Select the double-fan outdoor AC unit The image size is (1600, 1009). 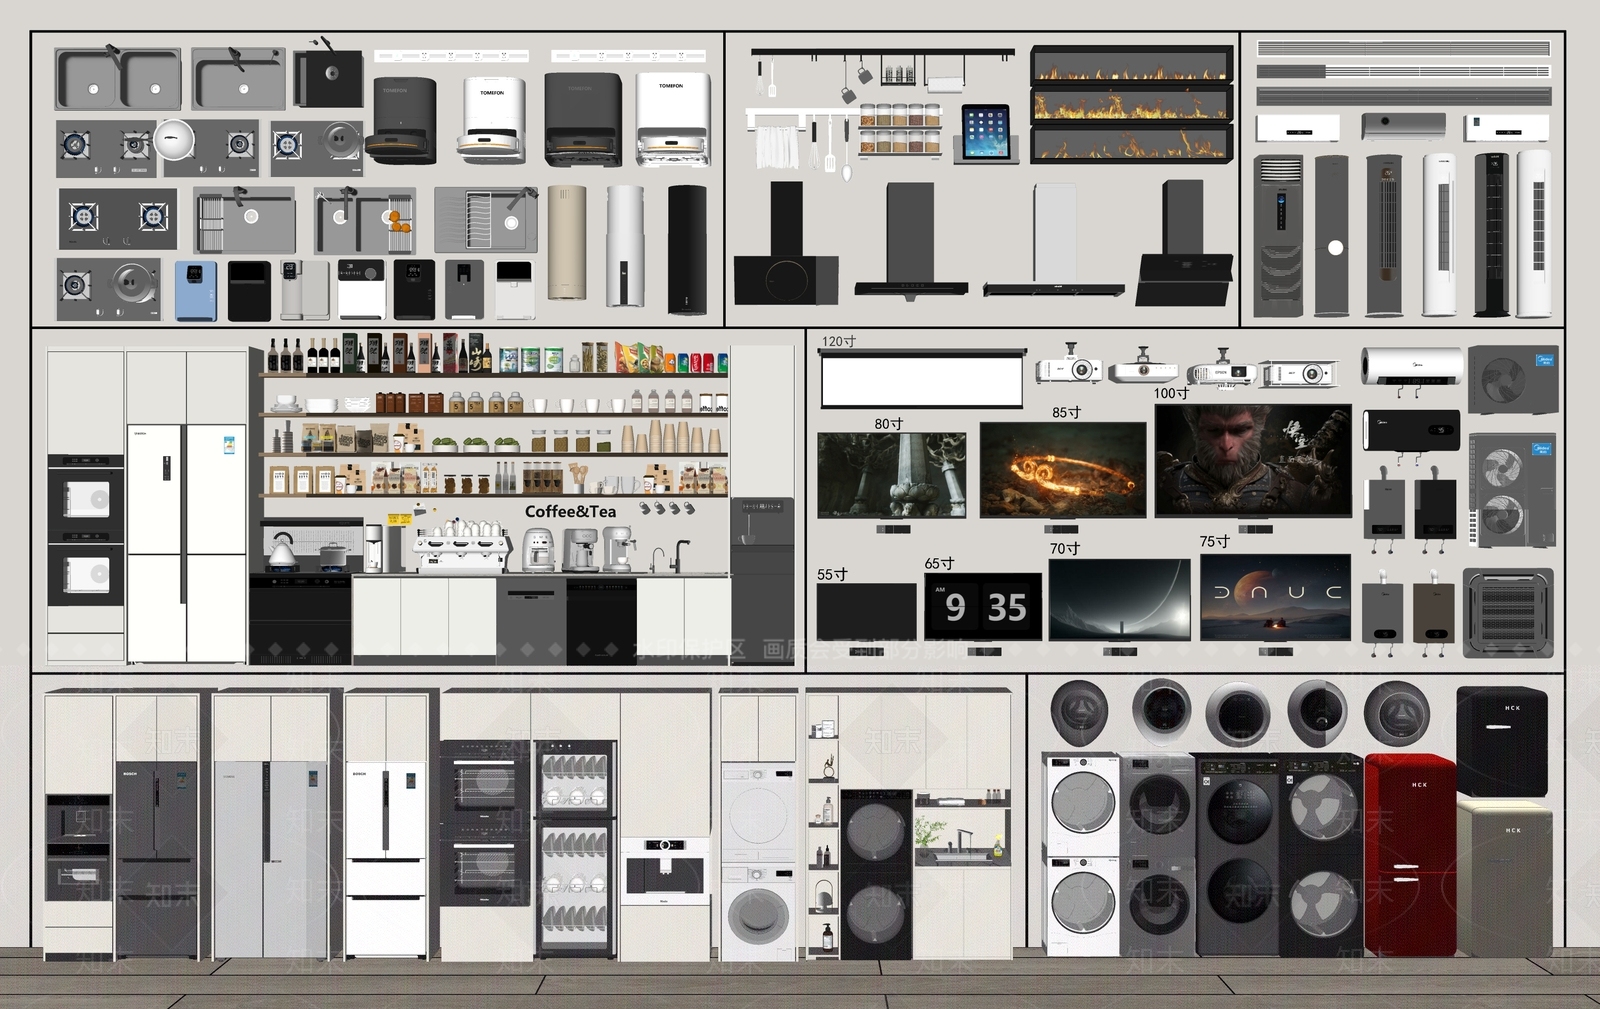tap(1512, 490)
